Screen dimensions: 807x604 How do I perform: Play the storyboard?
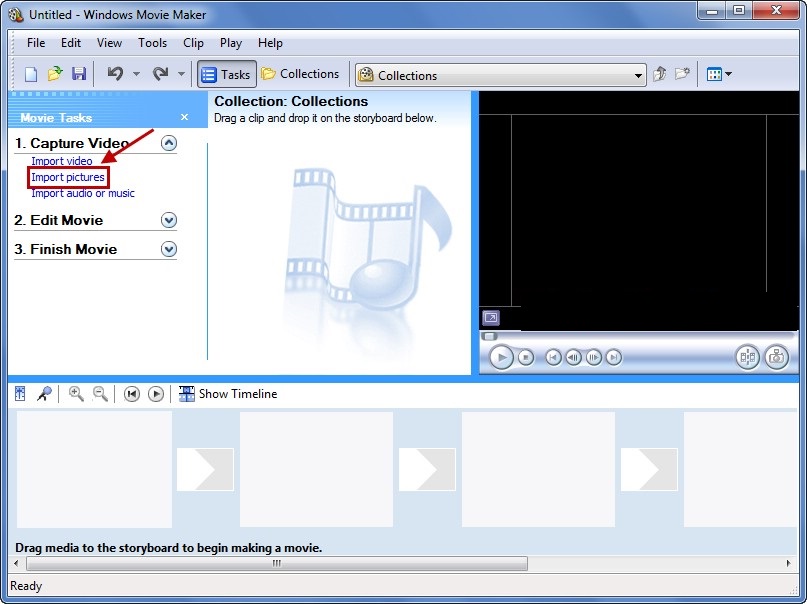pos(155,394)
